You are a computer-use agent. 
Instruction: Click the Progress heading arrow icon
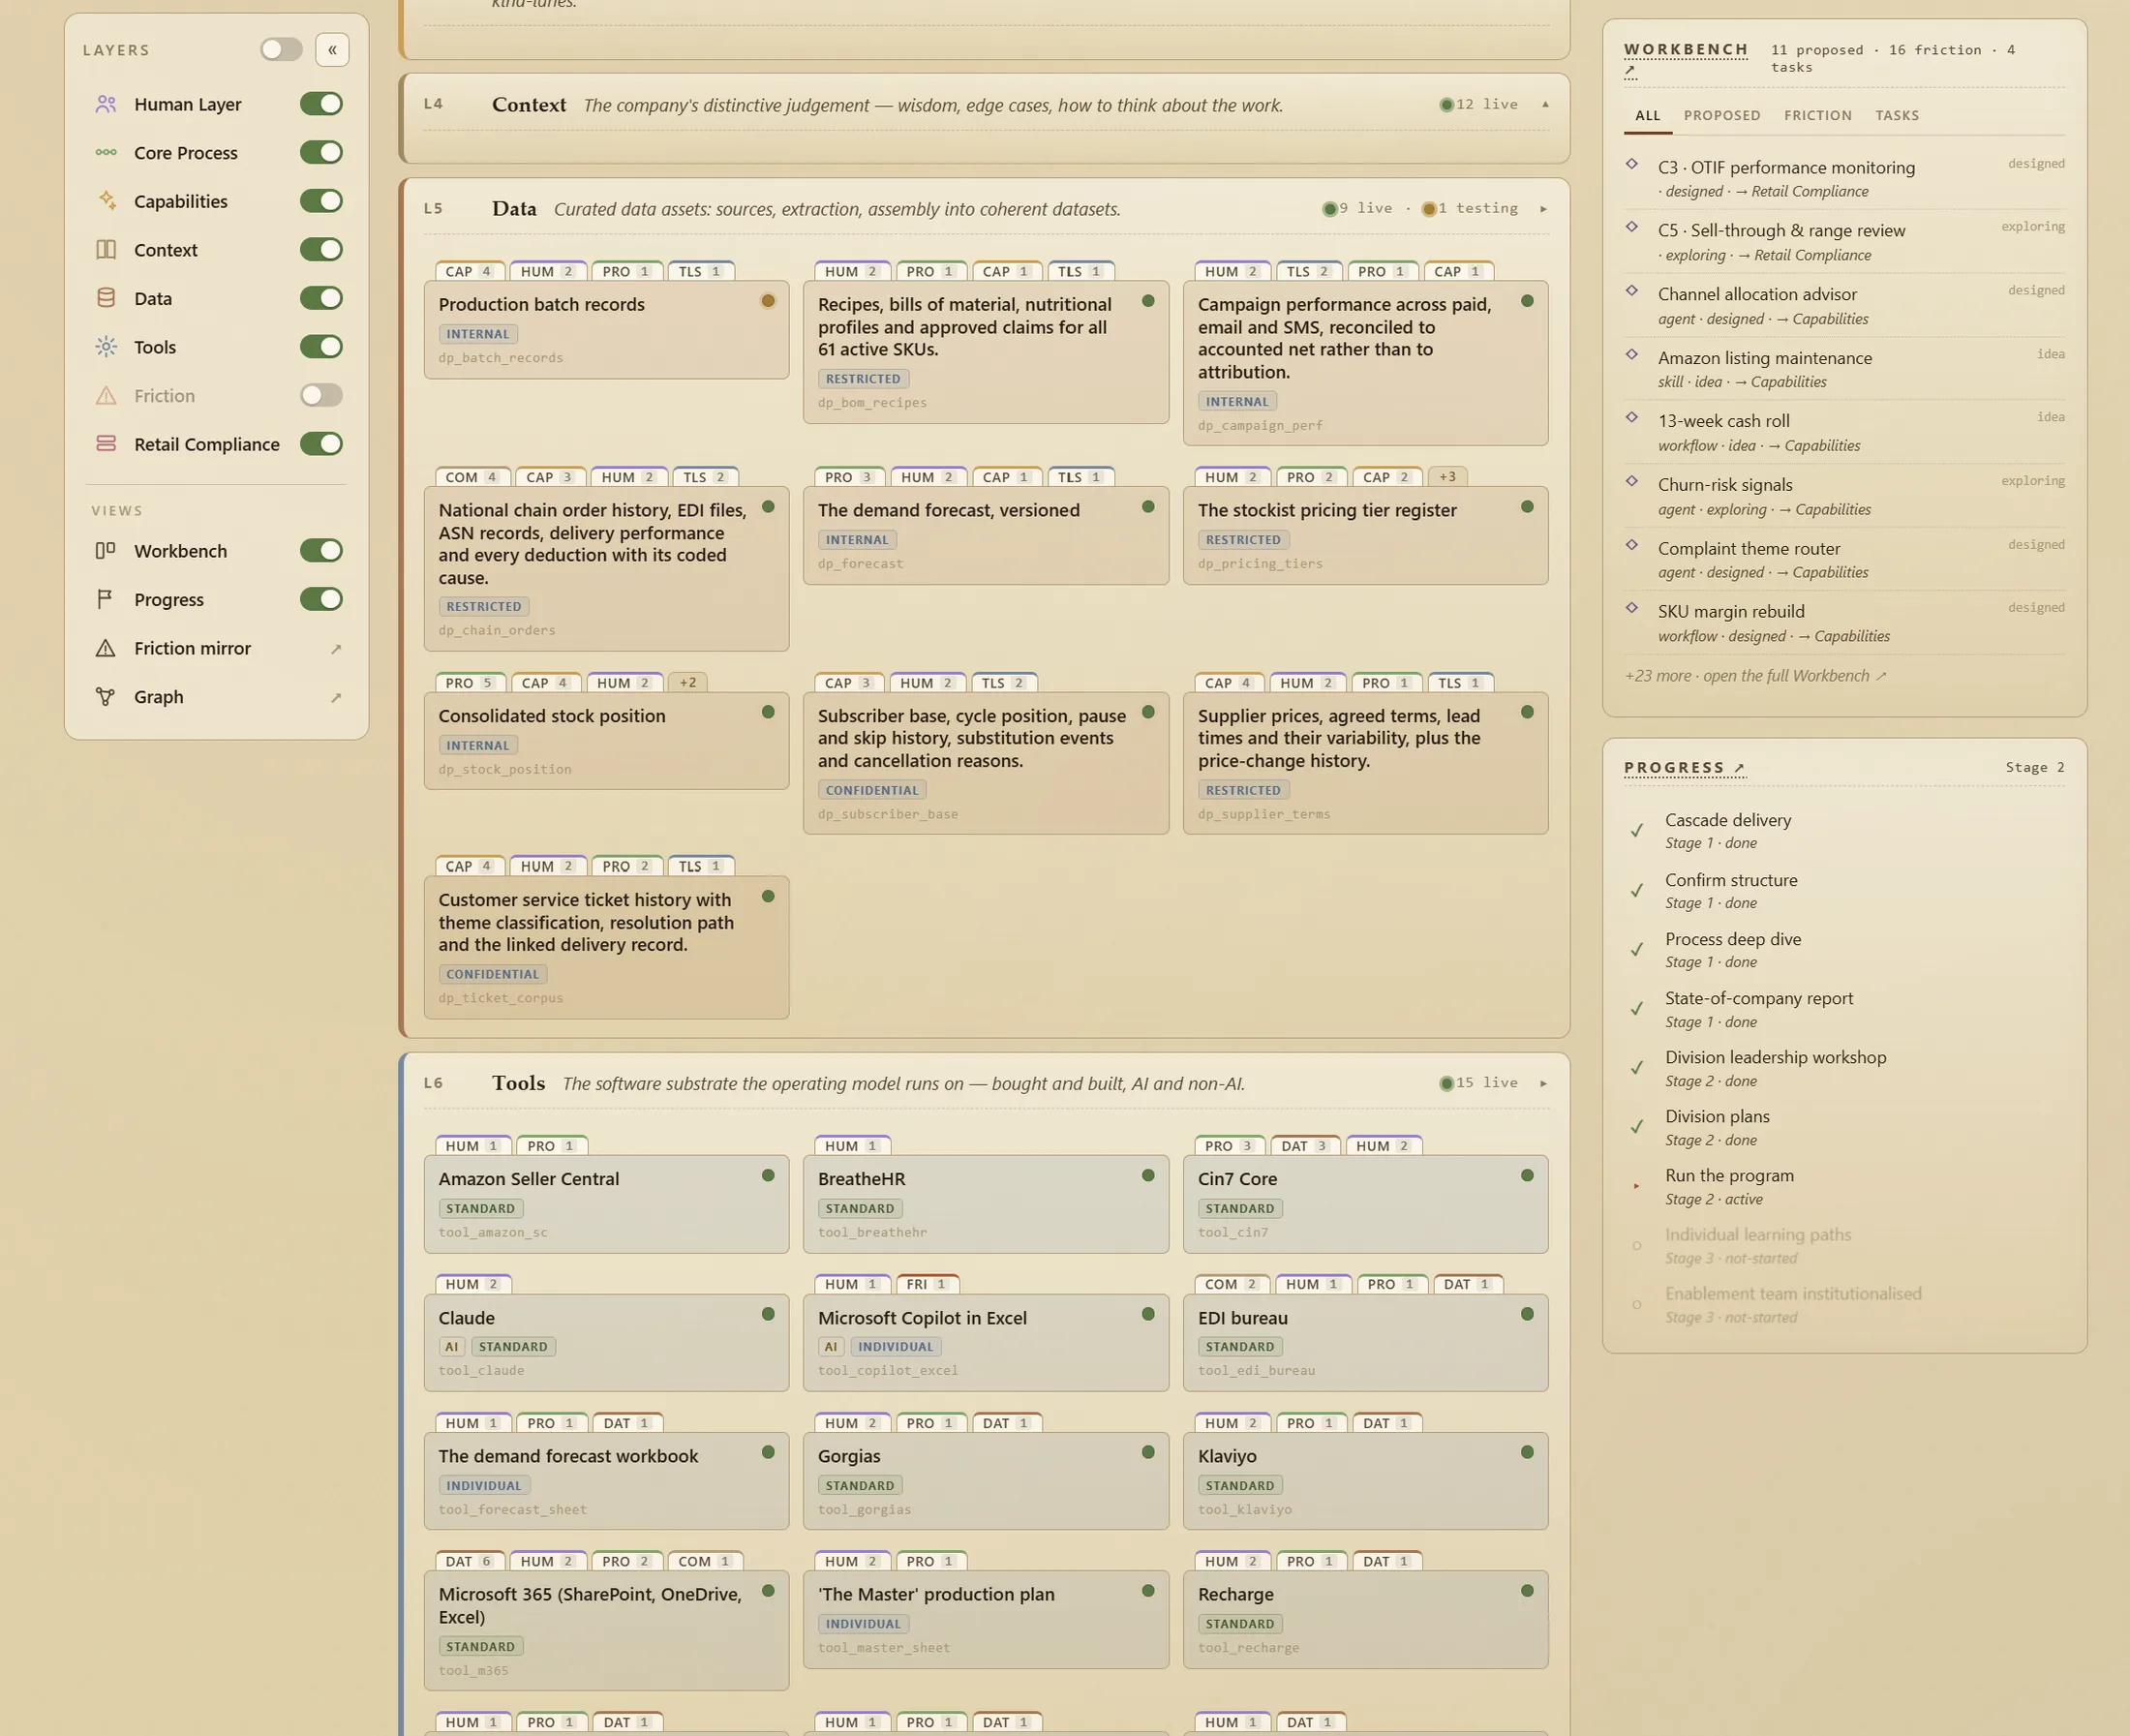click(x=1739, y=768)
